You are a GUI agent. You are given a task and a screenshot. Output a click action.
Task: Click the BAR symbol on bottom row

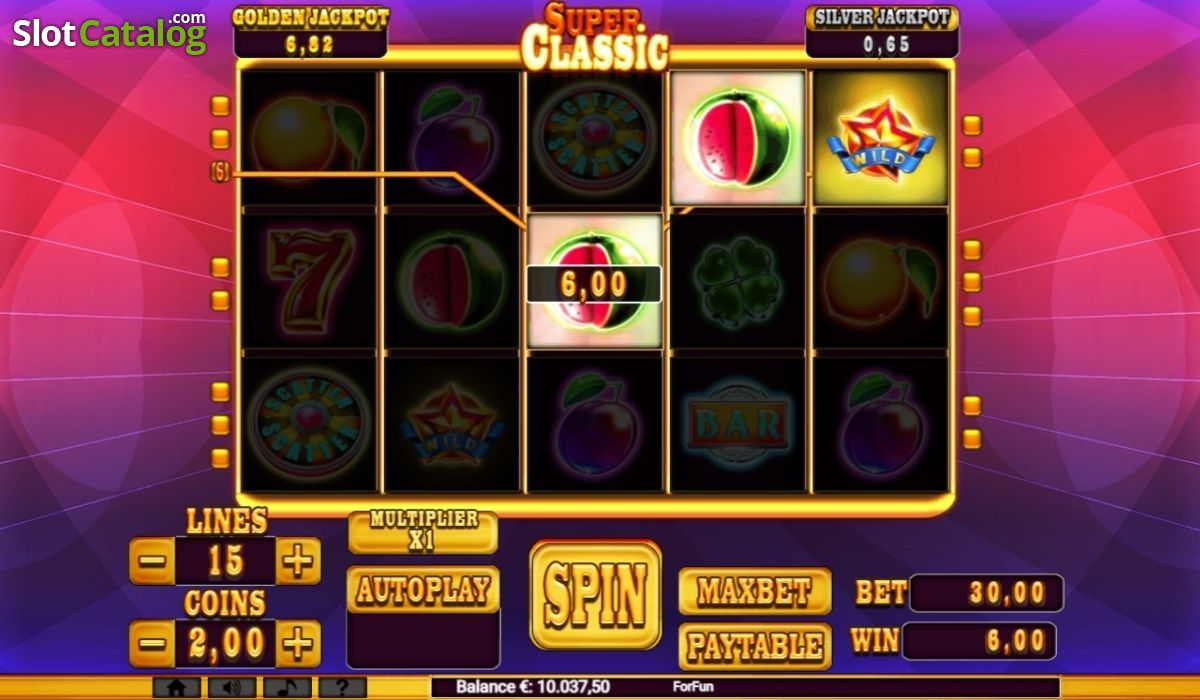pos(737,425)
